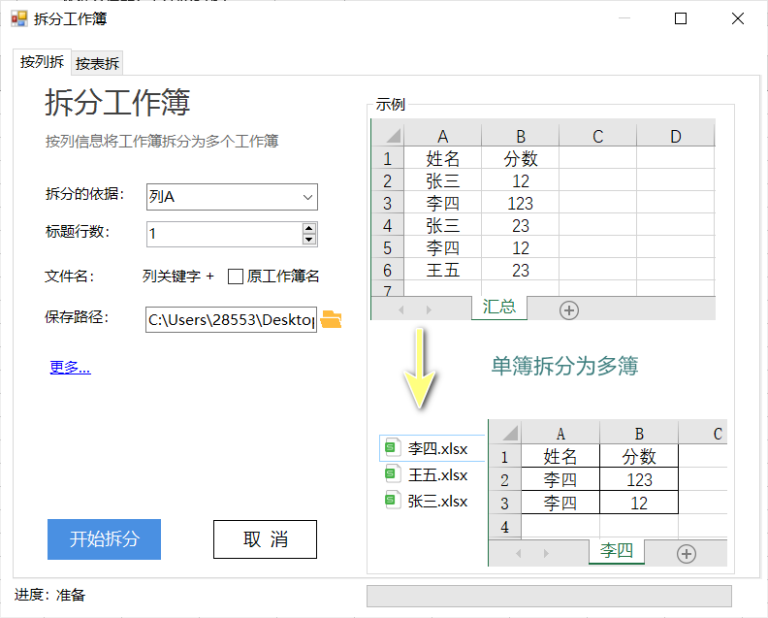Click the app icon in title bar

pyautogui.click(x=19, y=19)
